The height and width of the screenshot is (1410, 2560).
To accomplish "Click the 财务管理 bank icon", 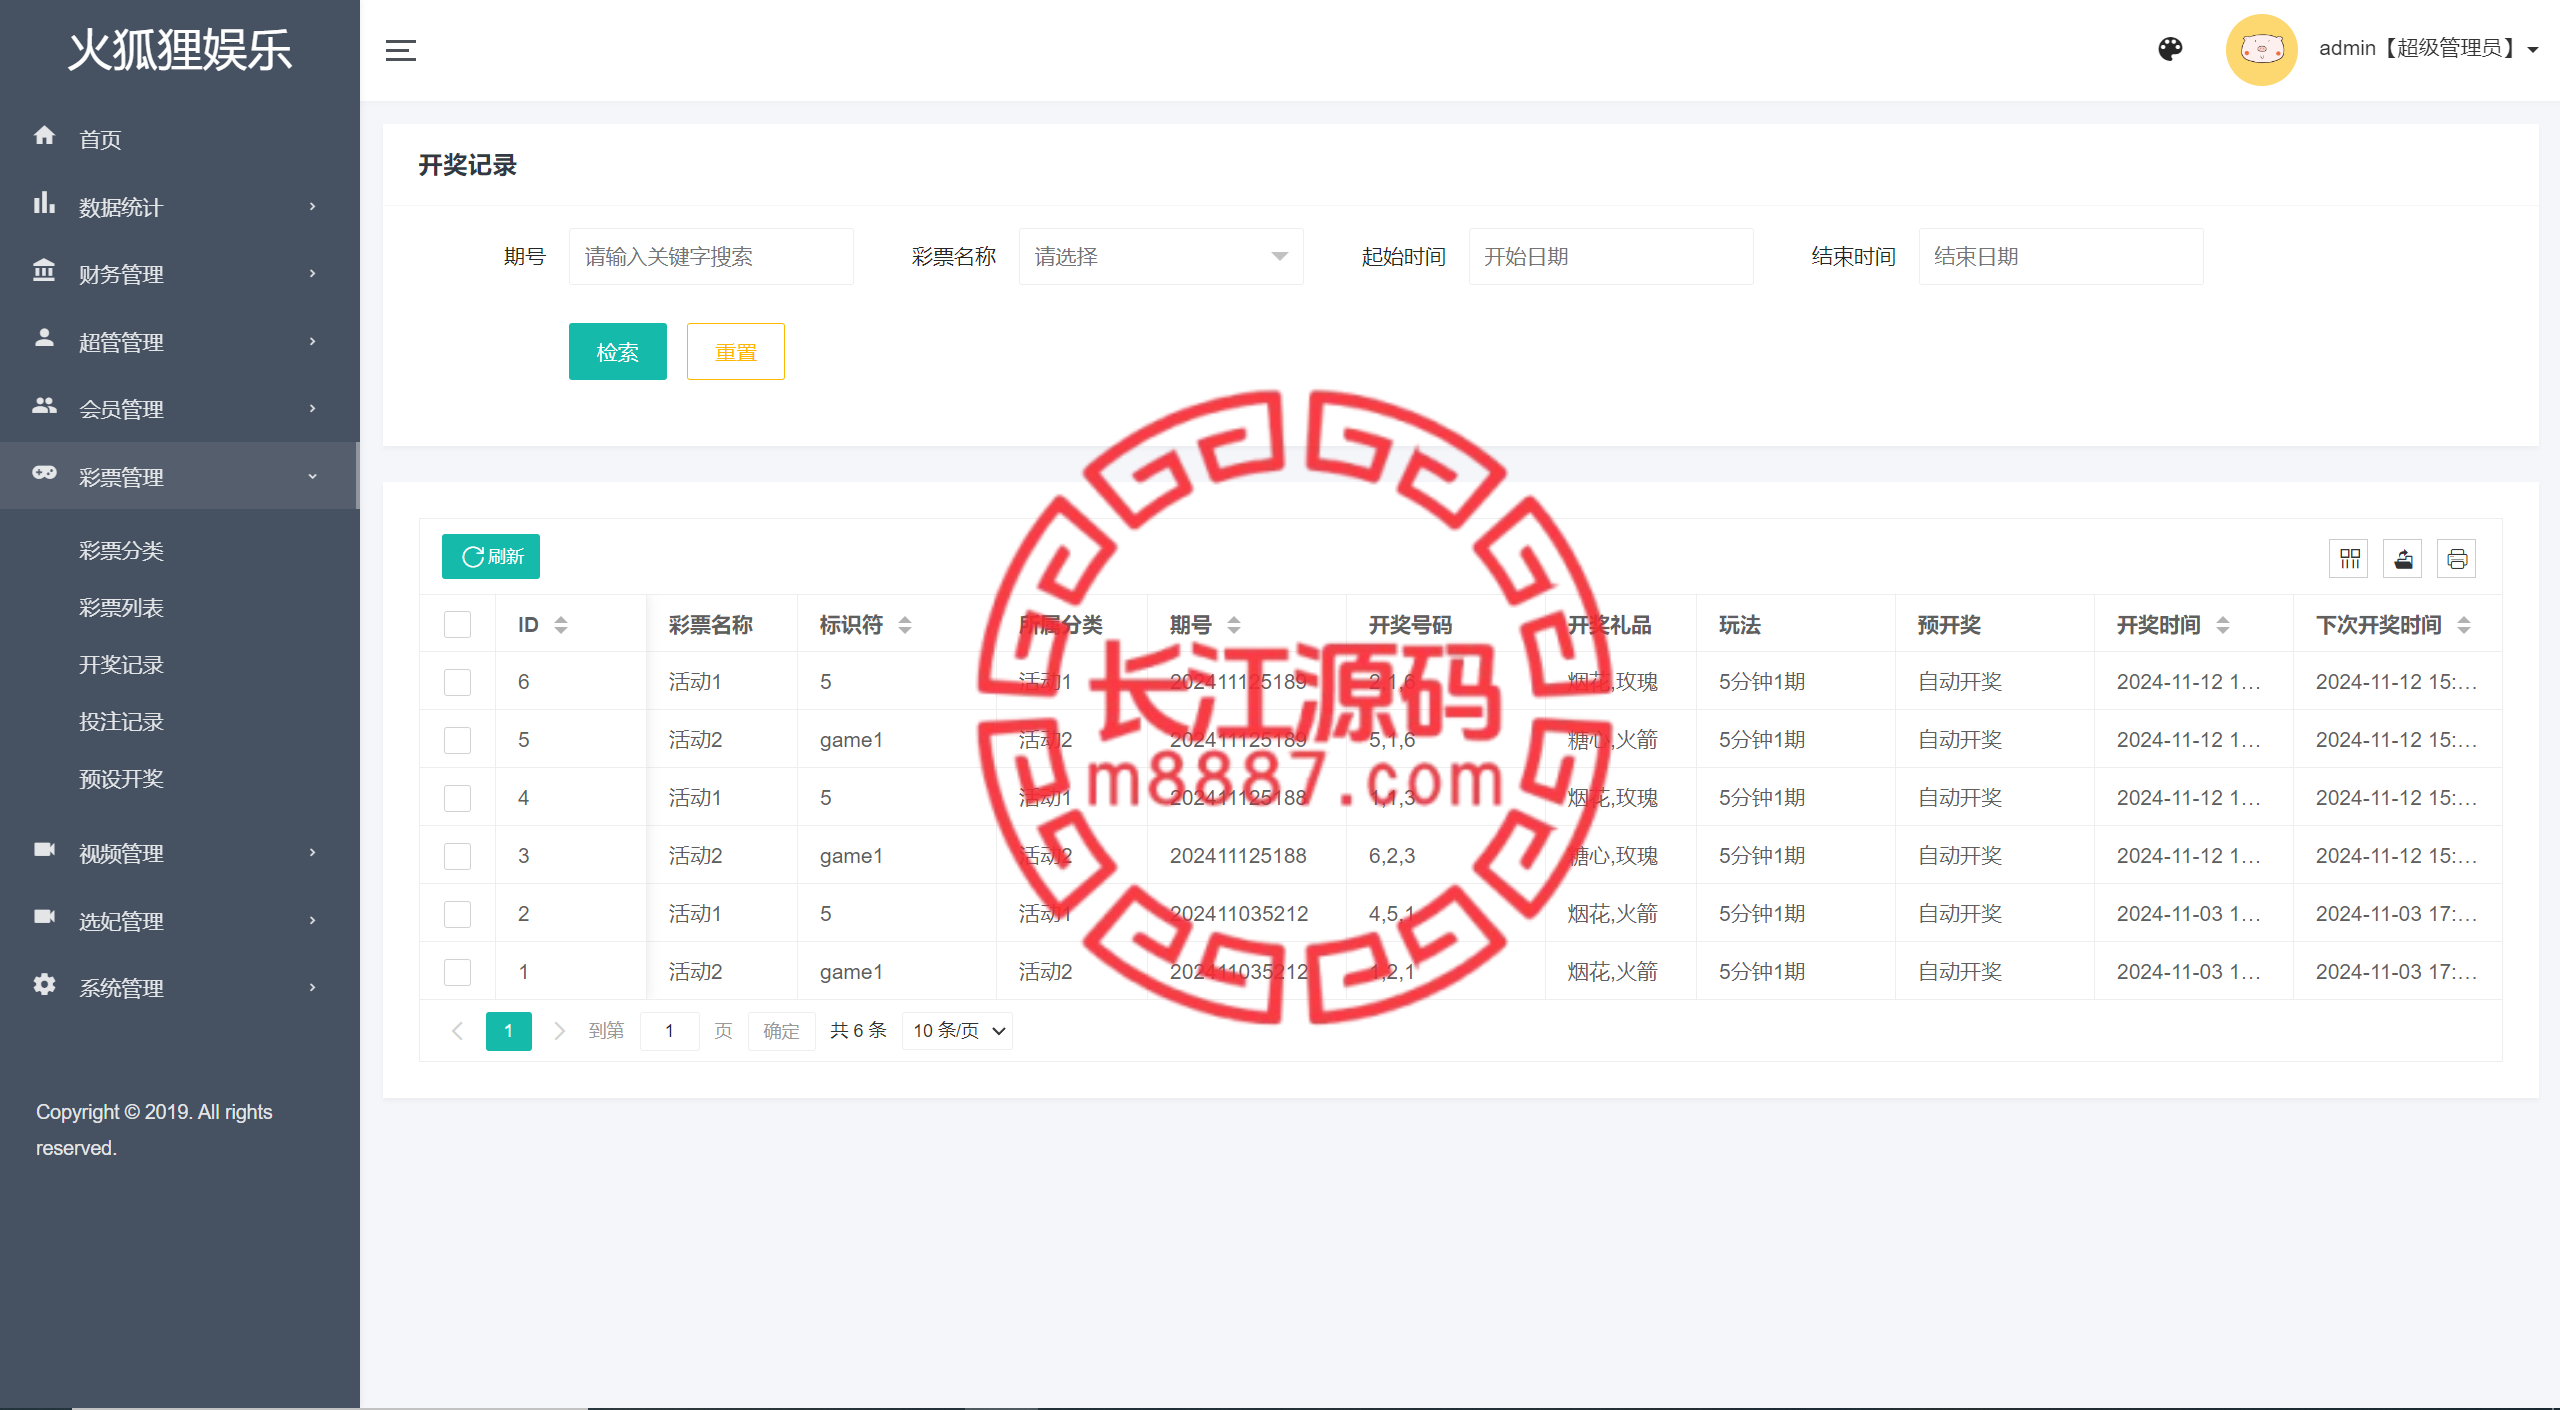I will pos(44,270).
